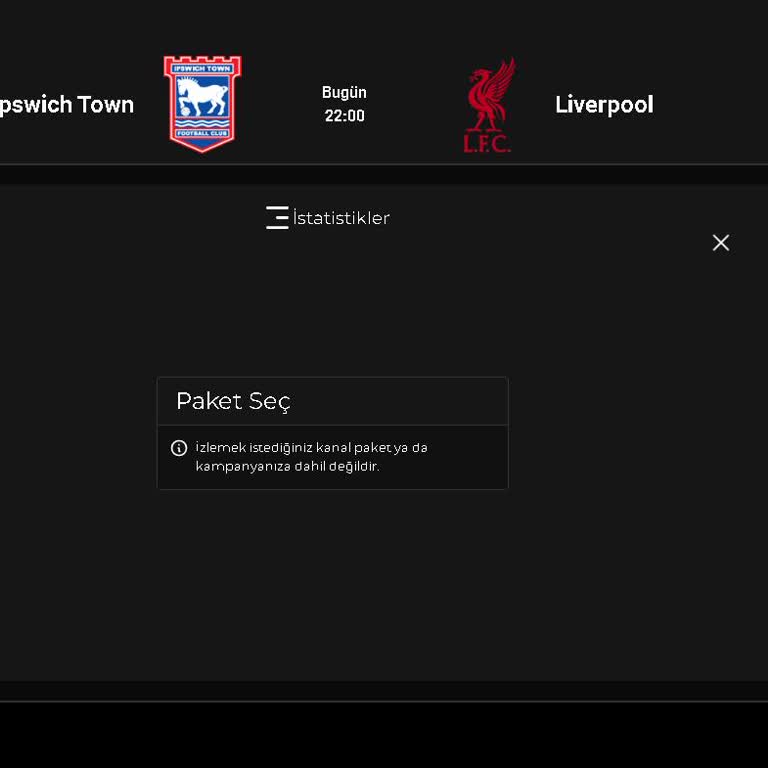
Task: Click the Bugün 22:00 match time
Action: 344,104
